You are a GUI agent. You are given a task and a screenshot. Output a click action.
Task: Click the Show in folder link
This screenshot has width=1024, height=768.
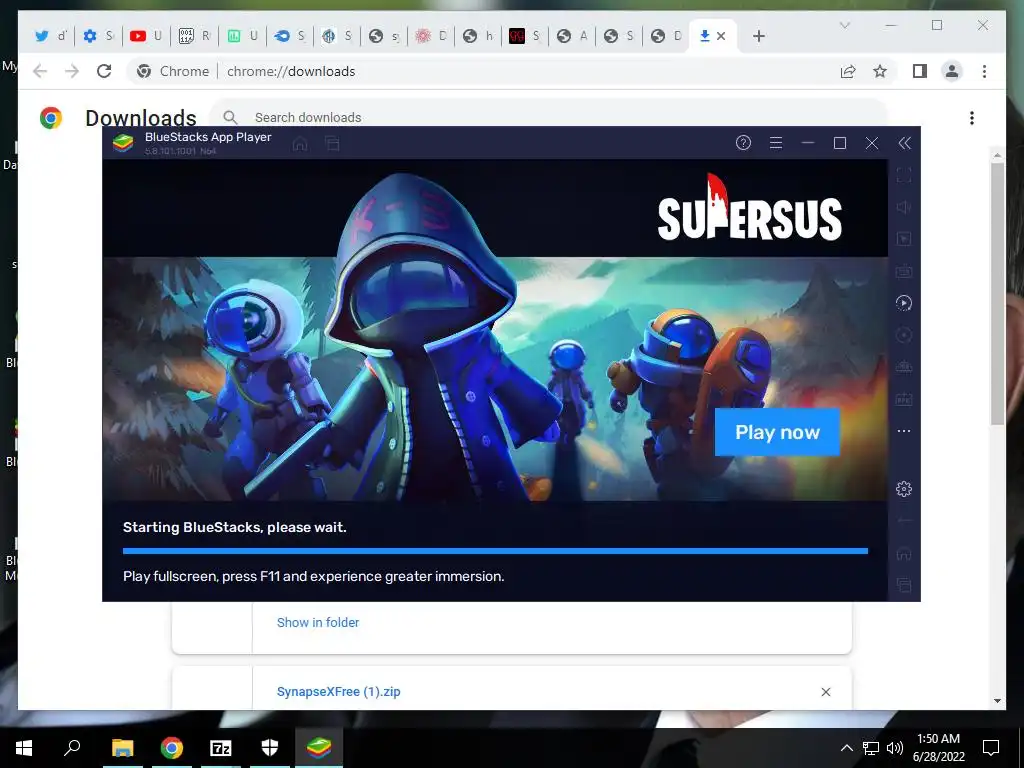[x=318, y=622]
